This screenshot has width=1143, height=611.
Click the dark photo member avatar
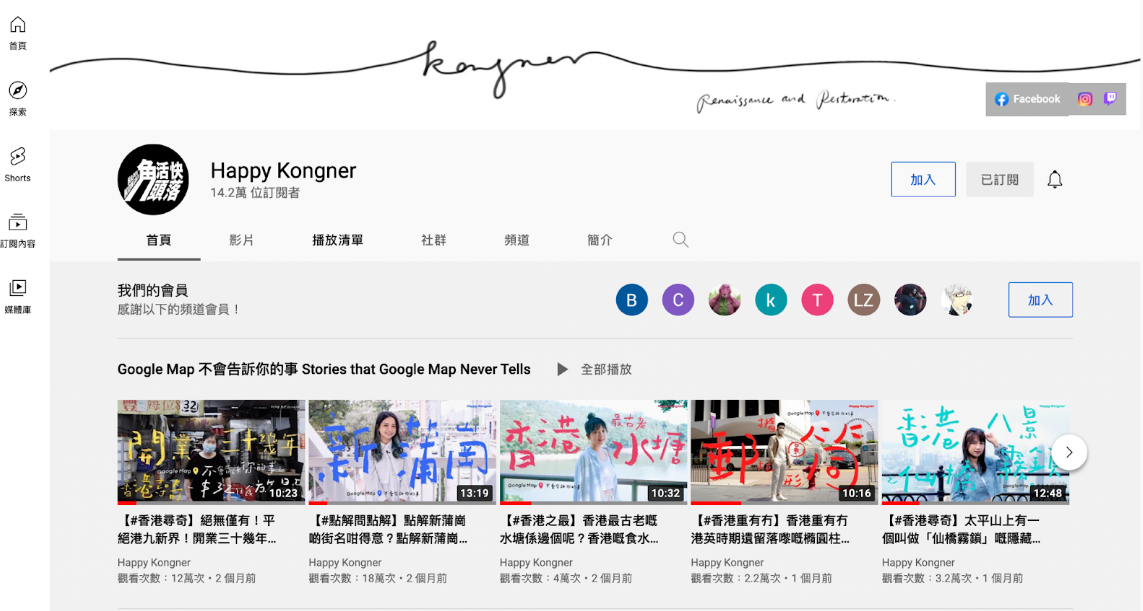(x=910, y=300)
